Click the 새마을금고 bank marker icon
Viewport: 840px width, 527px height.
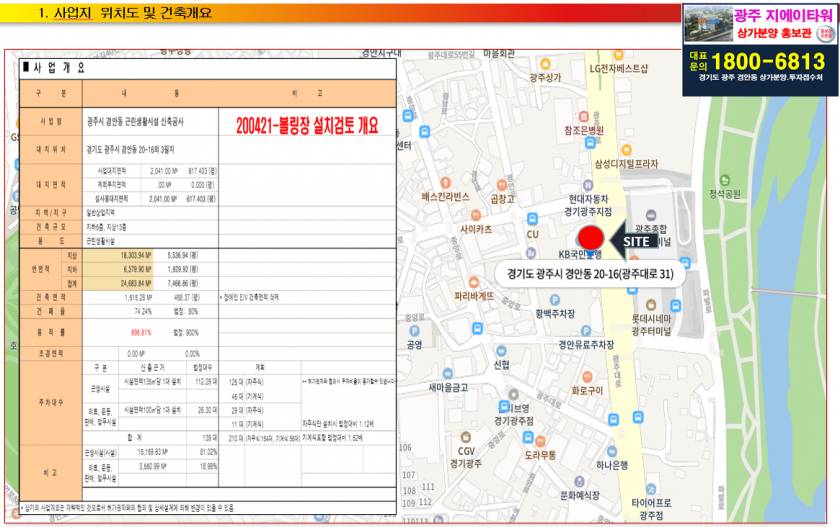click(447, 374)
